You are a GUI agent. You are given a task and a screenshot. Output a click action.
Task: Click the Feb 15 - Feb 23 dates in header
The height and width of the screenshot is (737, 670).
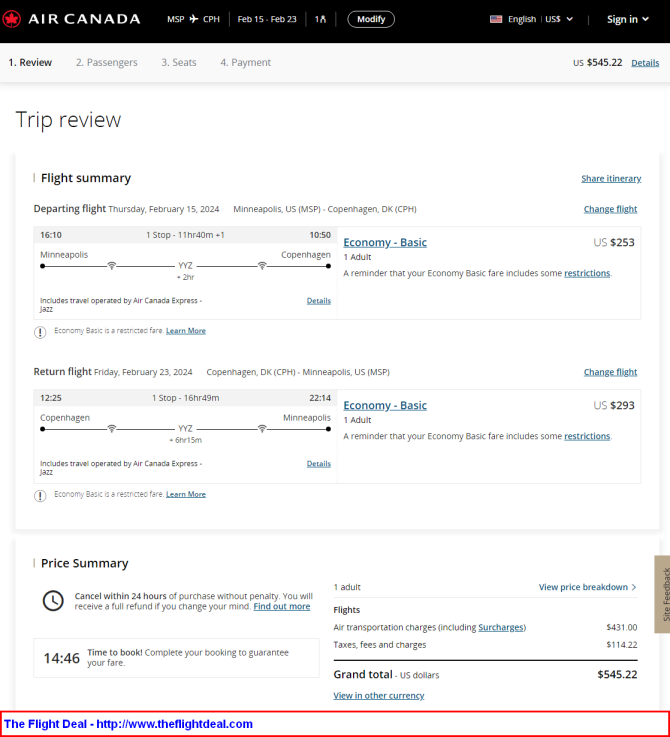point(267,19)
